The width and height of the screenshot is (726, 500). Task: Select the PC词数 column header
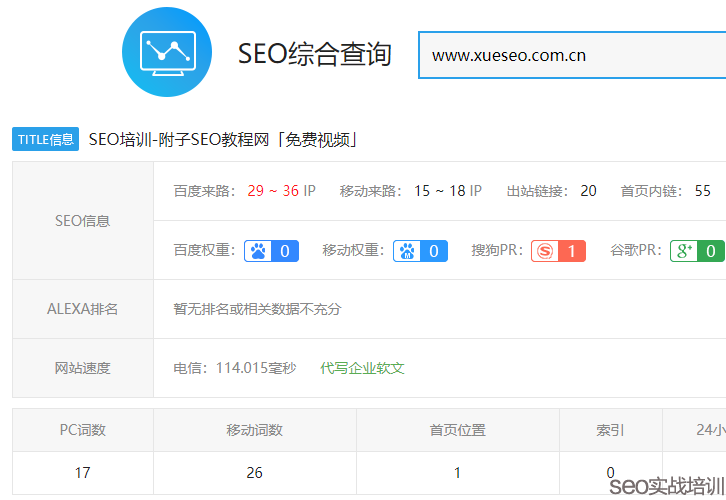click(83, 430)
